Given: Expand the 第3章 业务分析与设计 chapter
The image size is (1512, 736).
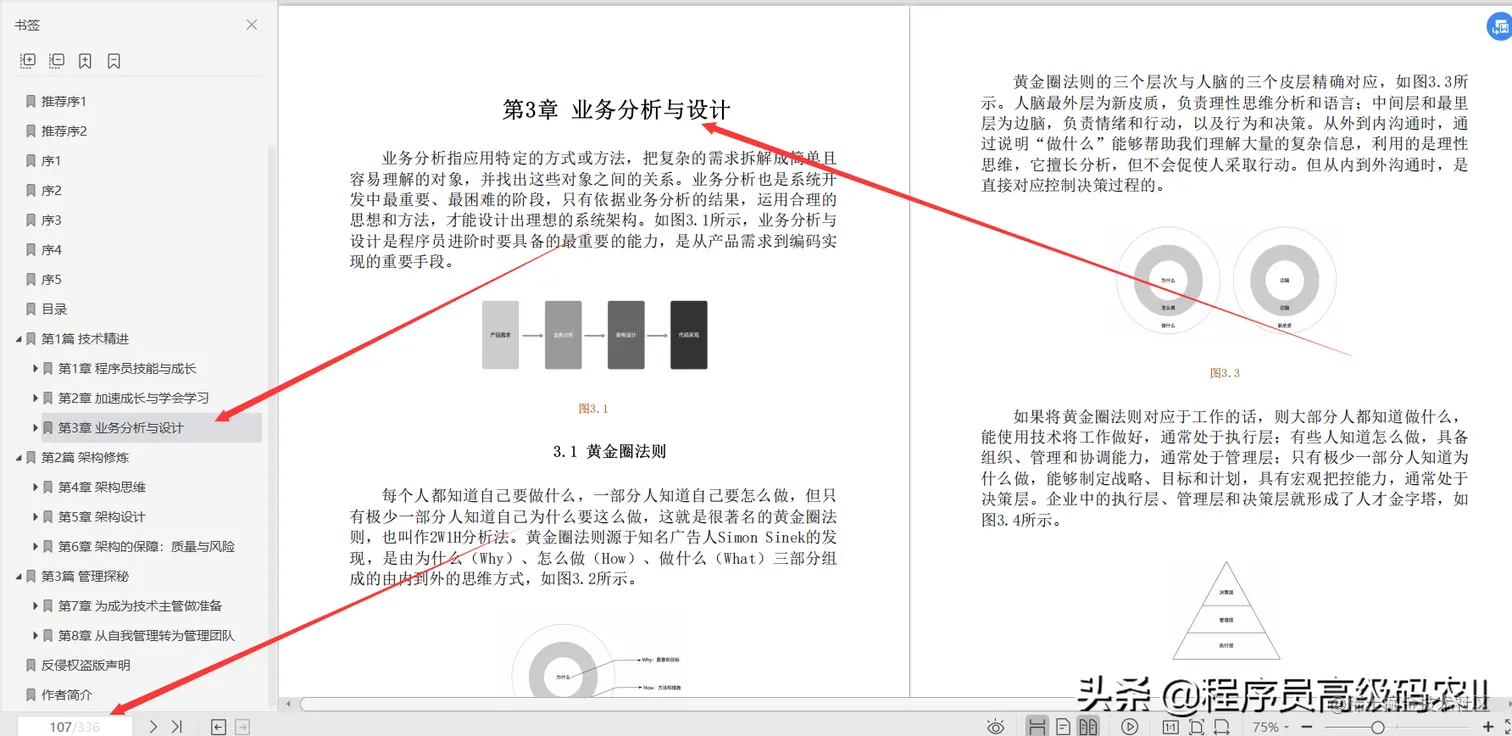Looking at the screenshot, I should click(36, 427).
